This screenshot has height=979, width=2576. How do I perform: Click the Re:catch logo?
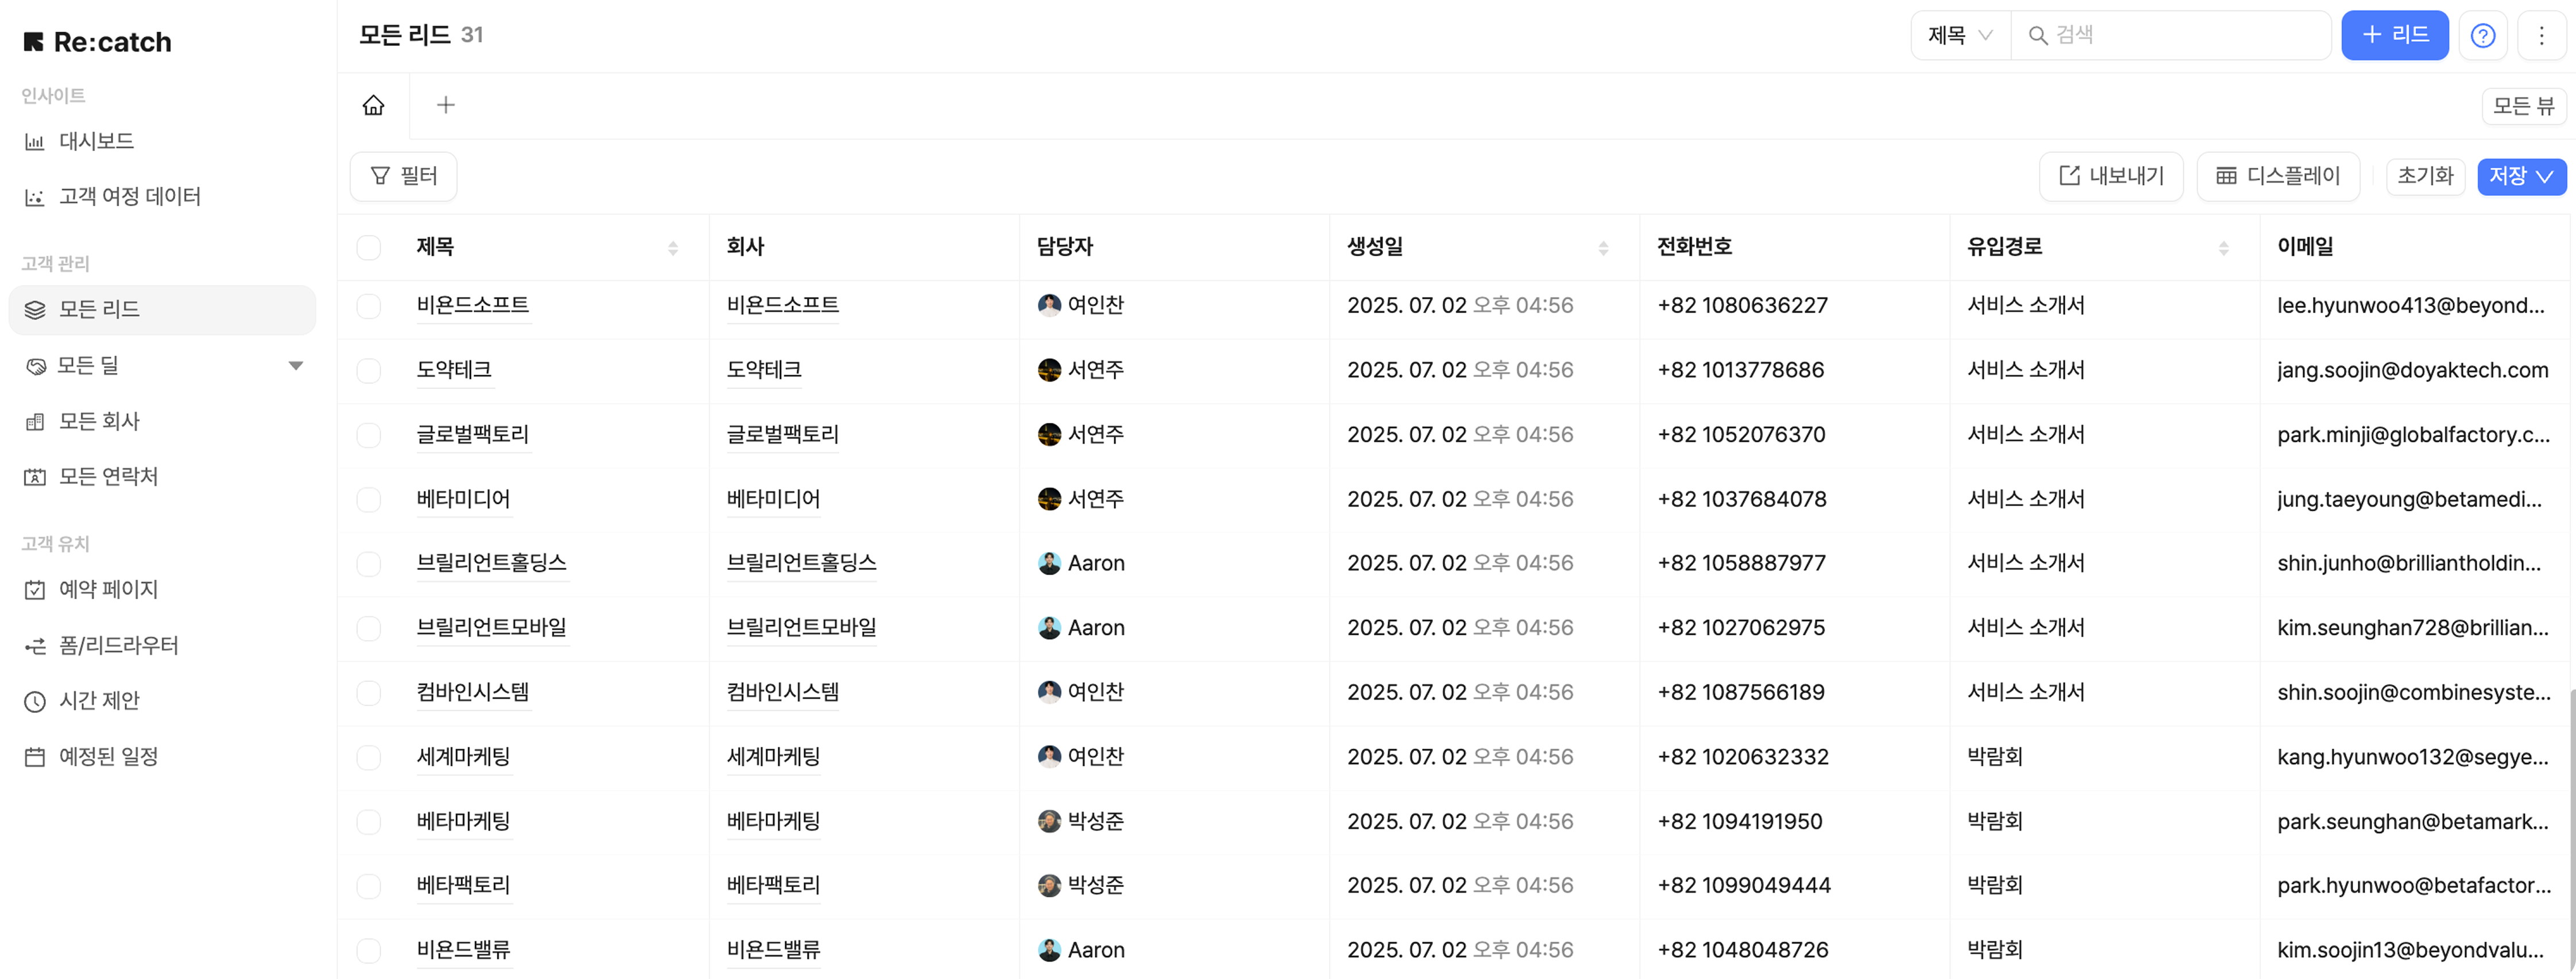click(98, 42)
